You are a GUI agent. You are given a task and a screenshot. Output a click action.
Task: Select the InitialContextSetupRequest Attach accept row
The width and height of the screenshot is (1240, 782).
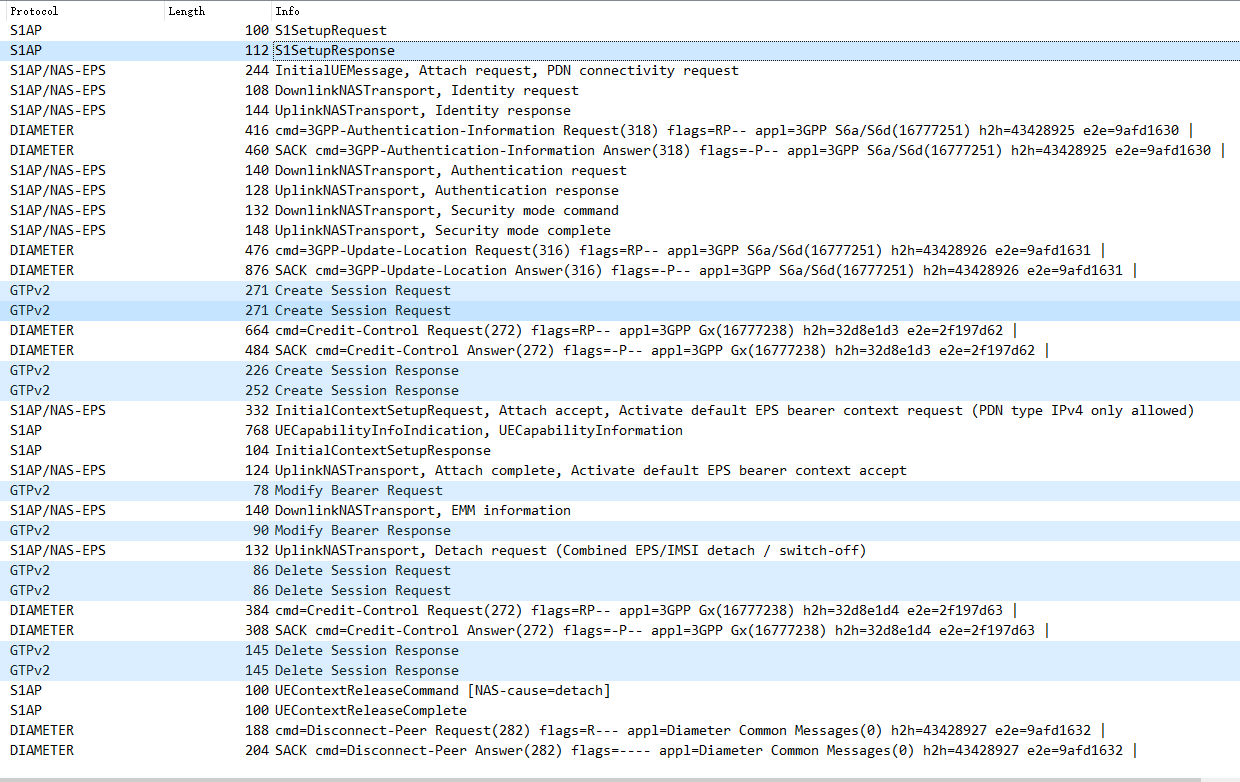(x=620, y=411)
